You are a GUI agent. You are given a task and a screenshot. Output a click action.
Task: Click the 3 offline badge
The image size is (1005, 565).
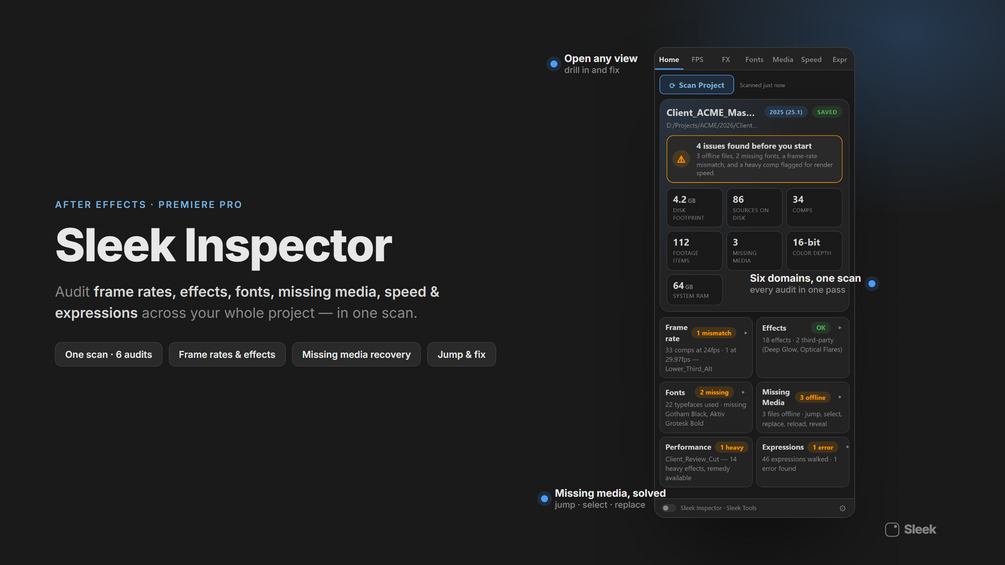pyautogui.click(x=812, y=397)
